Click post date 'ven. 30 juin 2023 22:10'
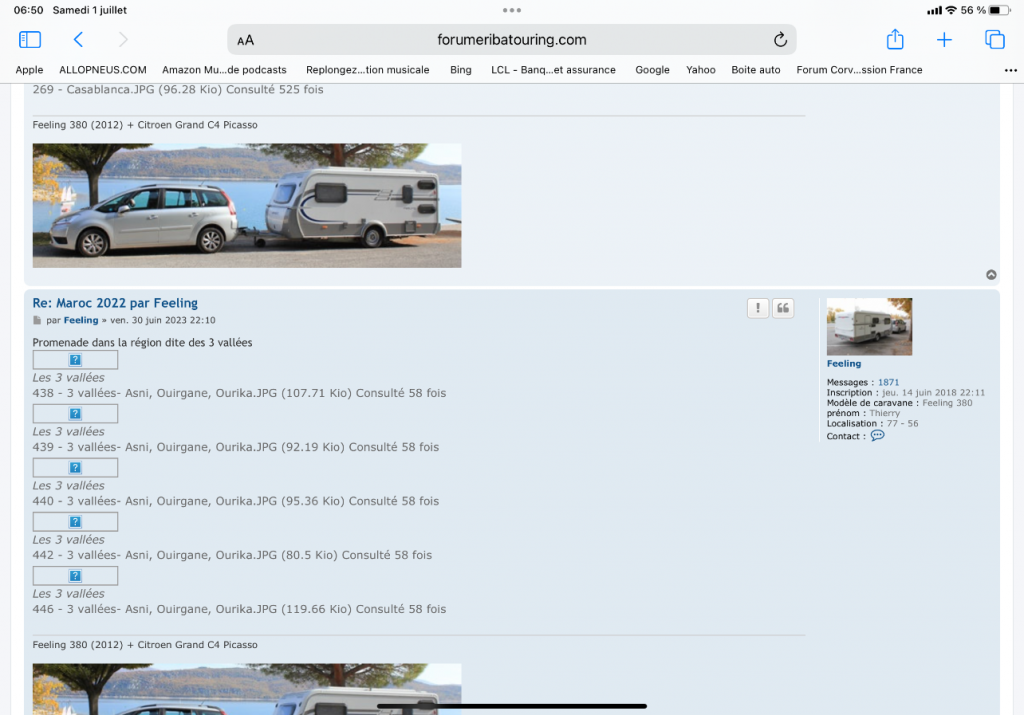 point(163,321)
